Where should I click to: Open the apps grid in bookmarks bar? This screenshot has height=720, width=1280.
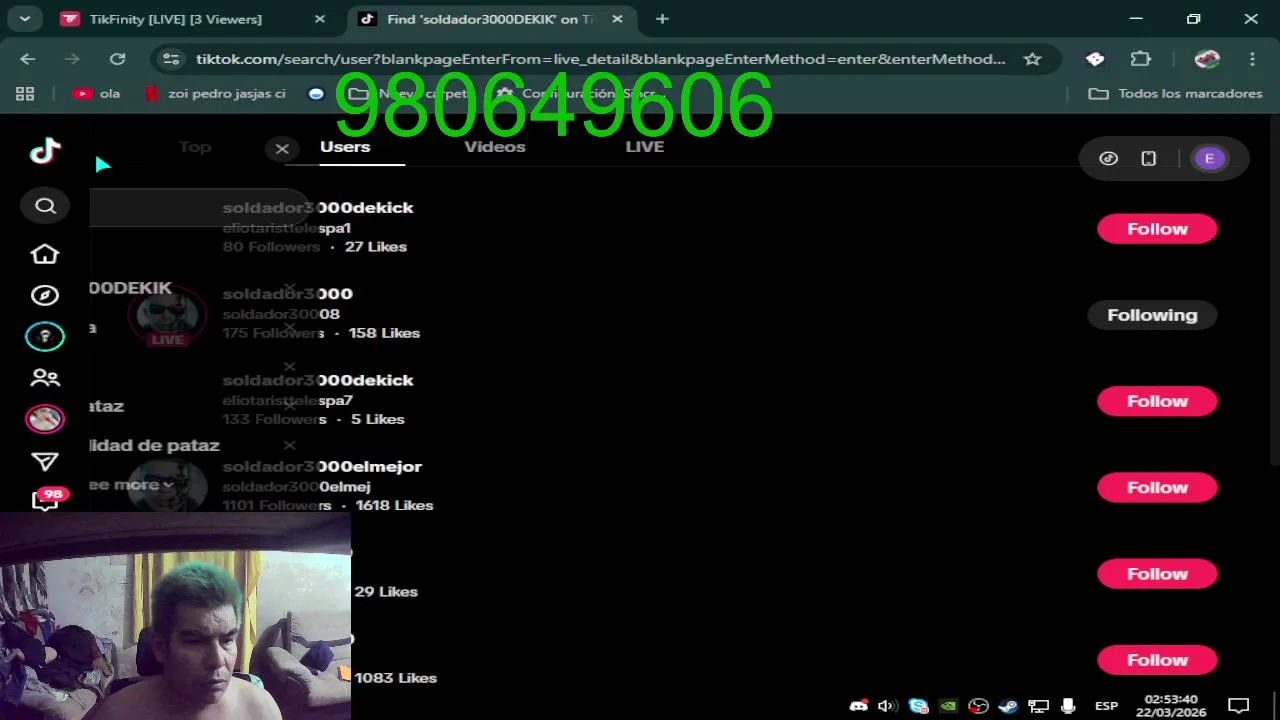pyautogui.click(x=25, y=93)
